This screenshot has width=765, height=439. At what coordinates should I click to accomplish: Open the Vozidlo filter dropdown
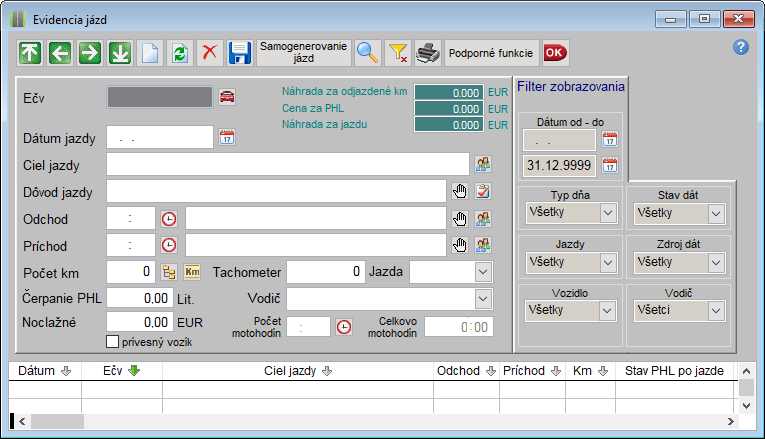click(608, 311)
